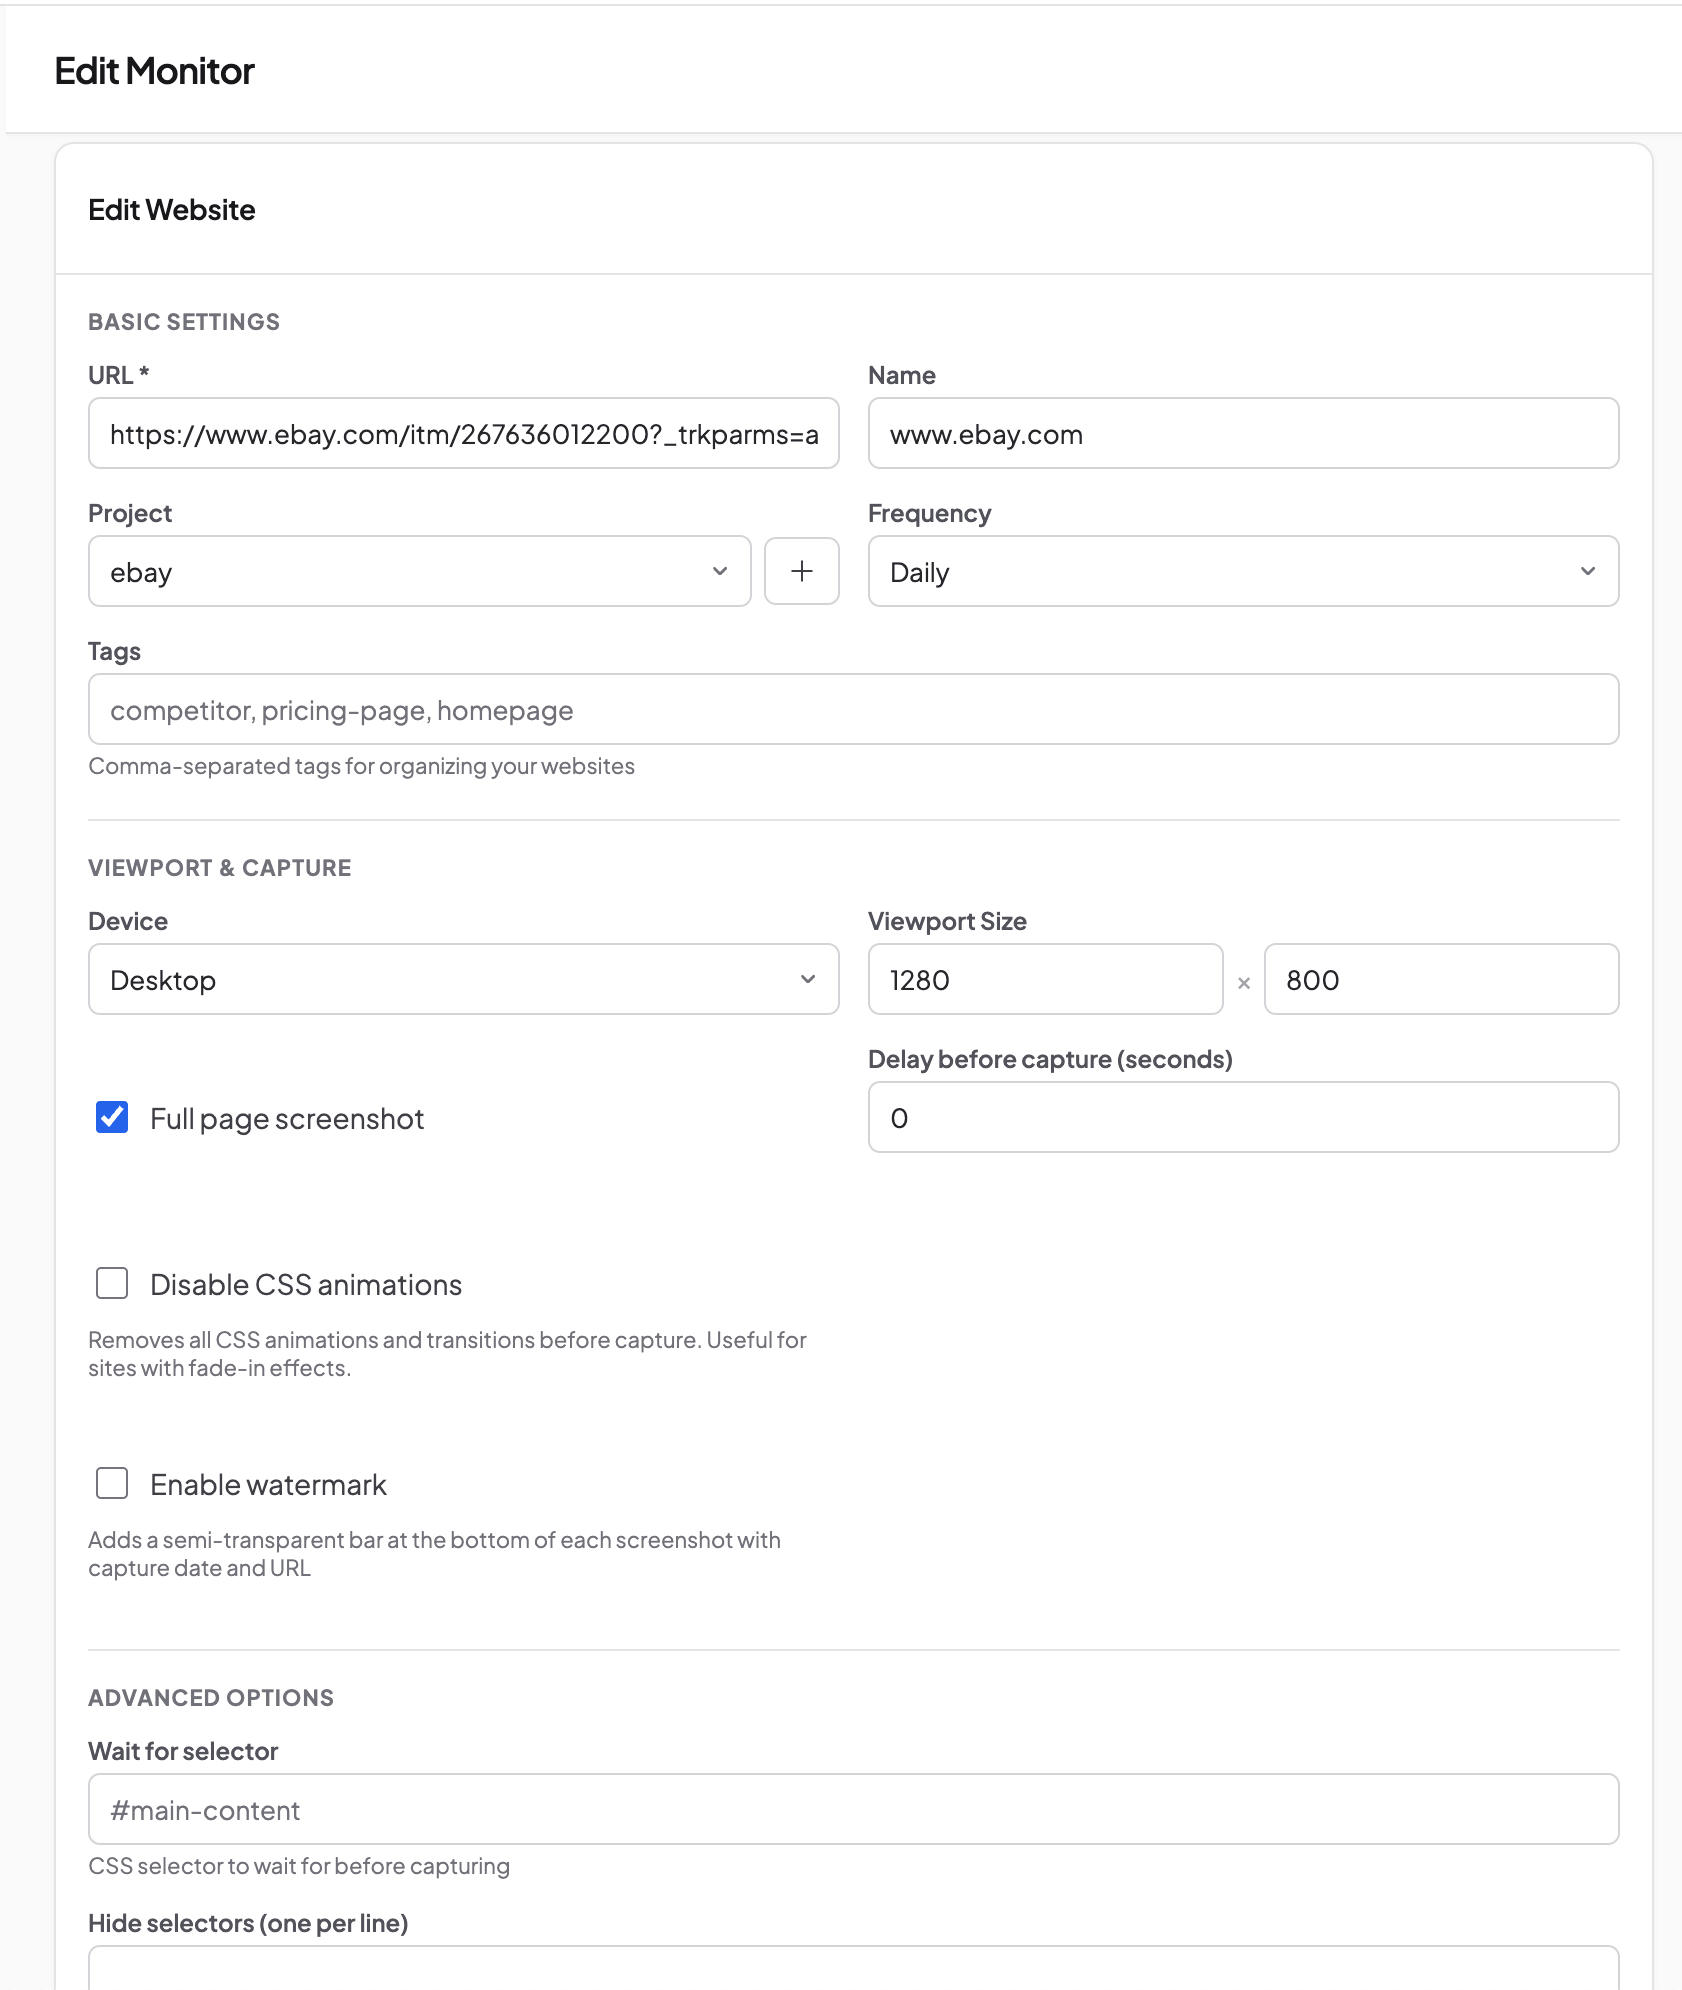This screenshot has width=1682, height=1990.
Task: Enable watermark on screenshots
Action: coord(111,1484)
